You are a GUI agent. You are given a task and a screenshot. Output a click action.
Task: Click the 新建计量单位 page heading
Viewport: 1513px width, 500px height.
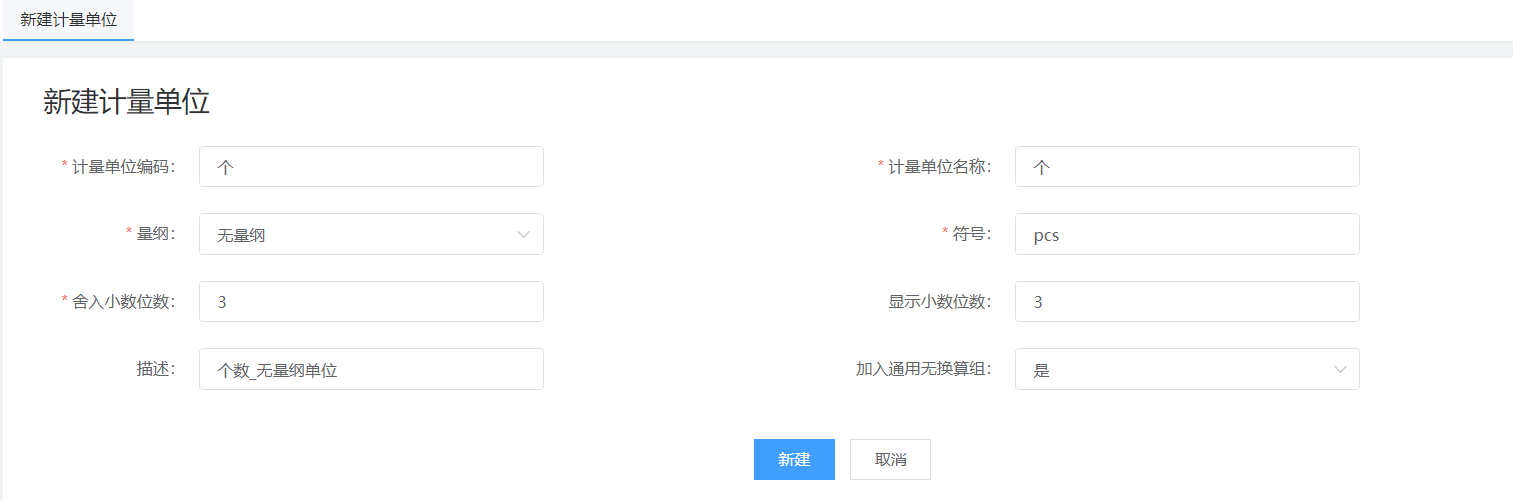coord(126,102)
